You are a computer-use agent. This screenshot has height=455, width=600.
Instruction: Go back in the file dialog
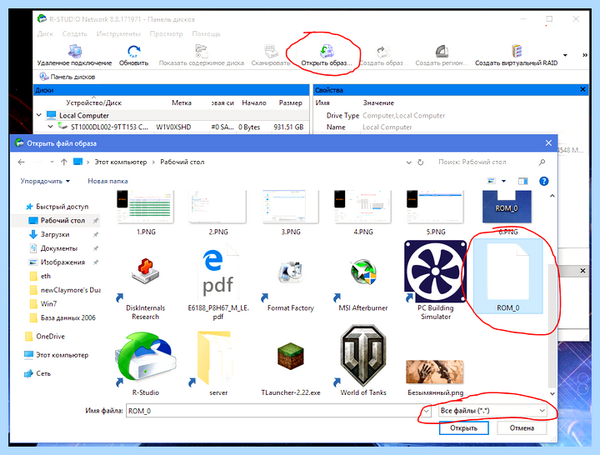click(x=21, y=162)
